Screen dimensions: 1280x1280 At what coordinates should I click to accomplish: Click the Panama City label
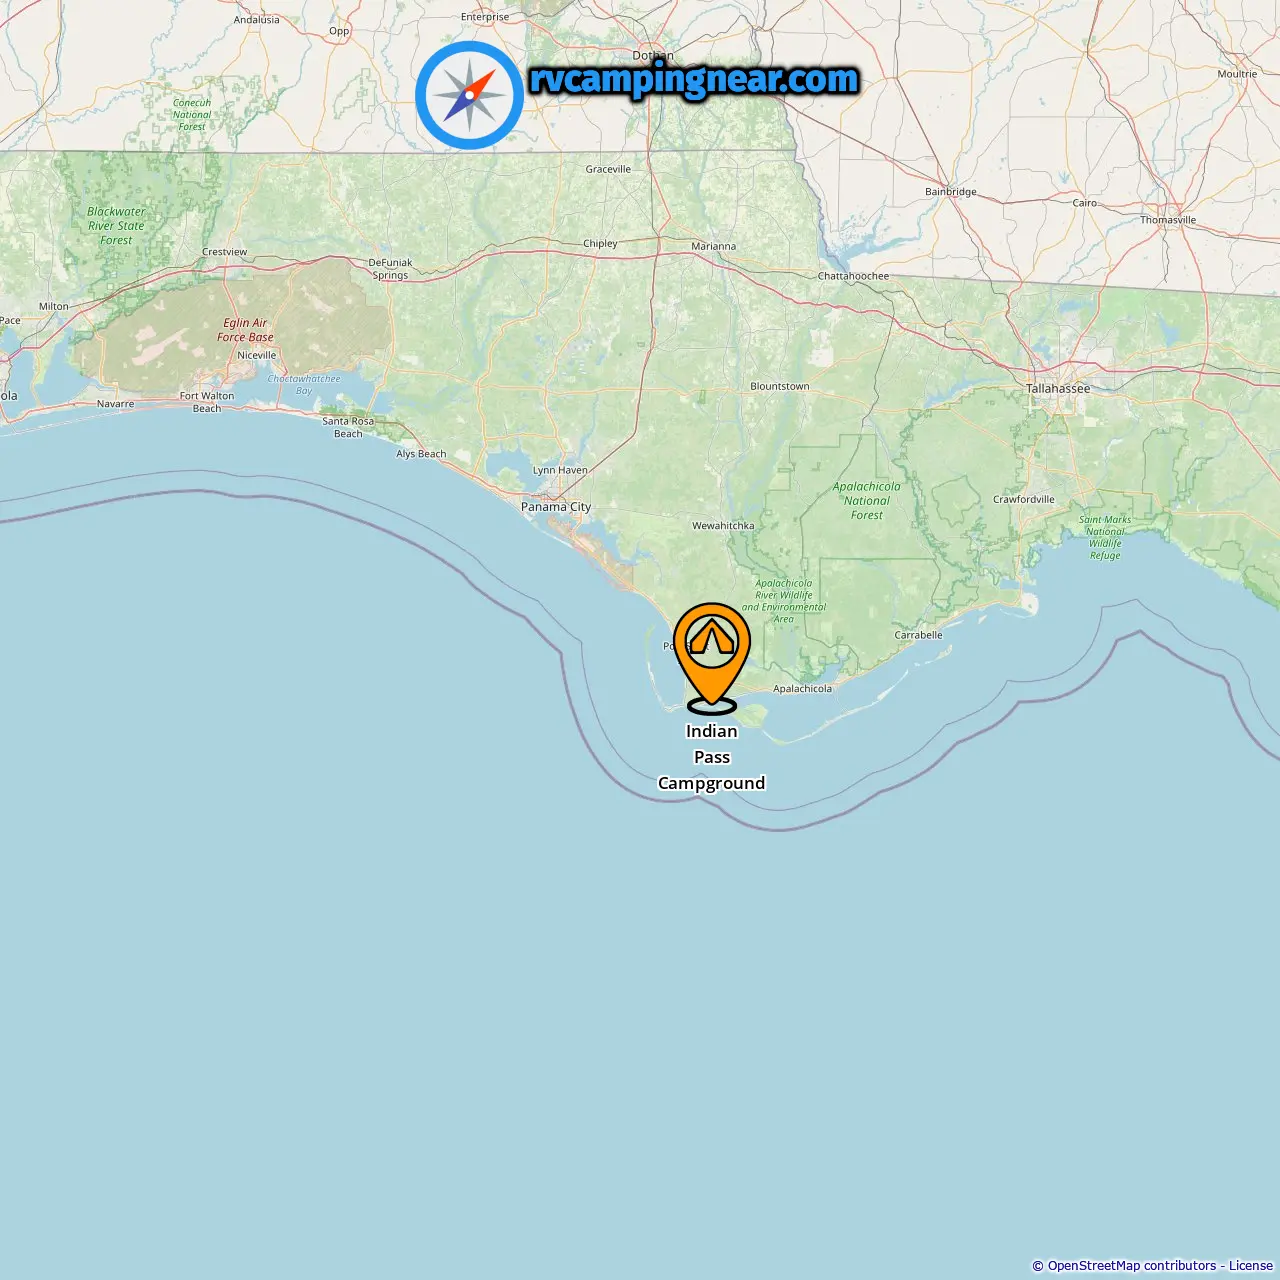point(556,507)
